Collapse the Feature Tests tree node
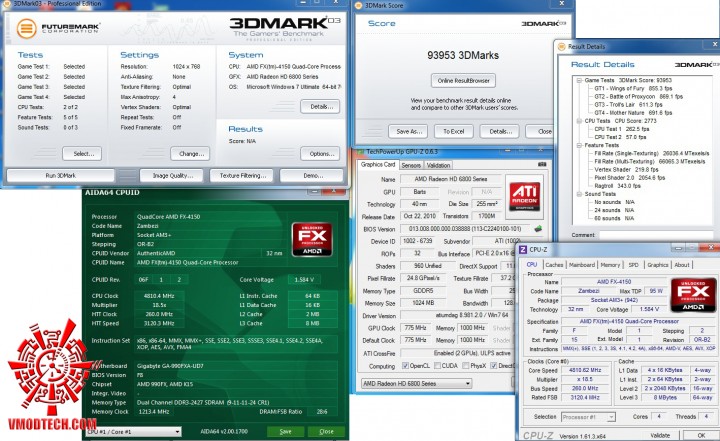720x441 pixels. tap(579, 145)
